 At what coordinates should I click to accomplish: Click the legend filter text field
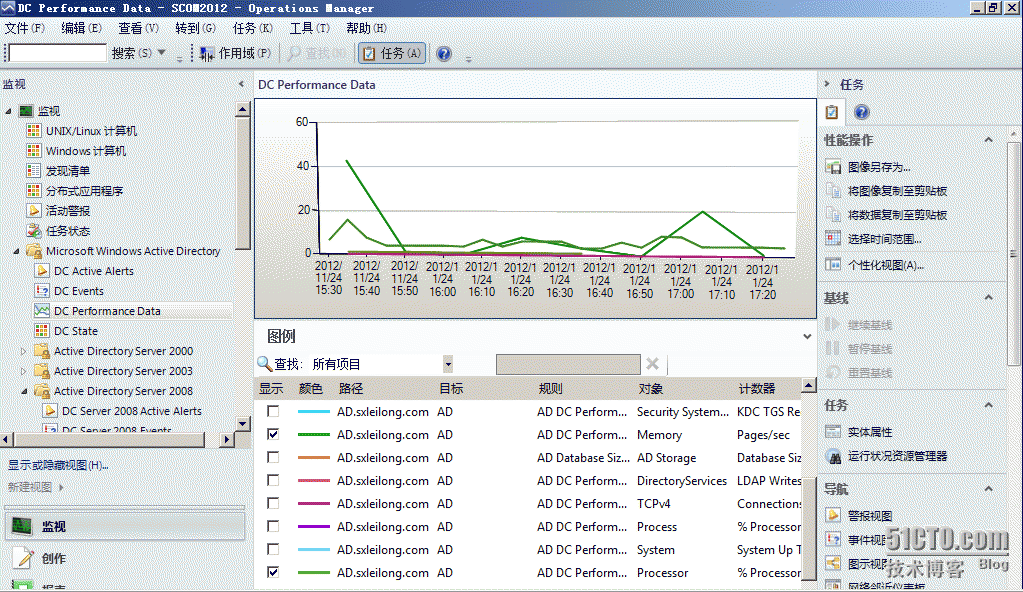(x=568, y=364)
